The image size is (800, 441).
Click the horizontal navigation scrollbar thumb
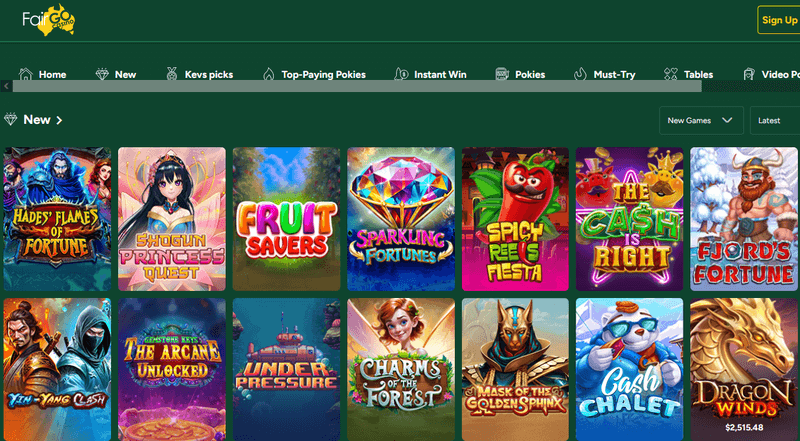(x=357, y=86)
